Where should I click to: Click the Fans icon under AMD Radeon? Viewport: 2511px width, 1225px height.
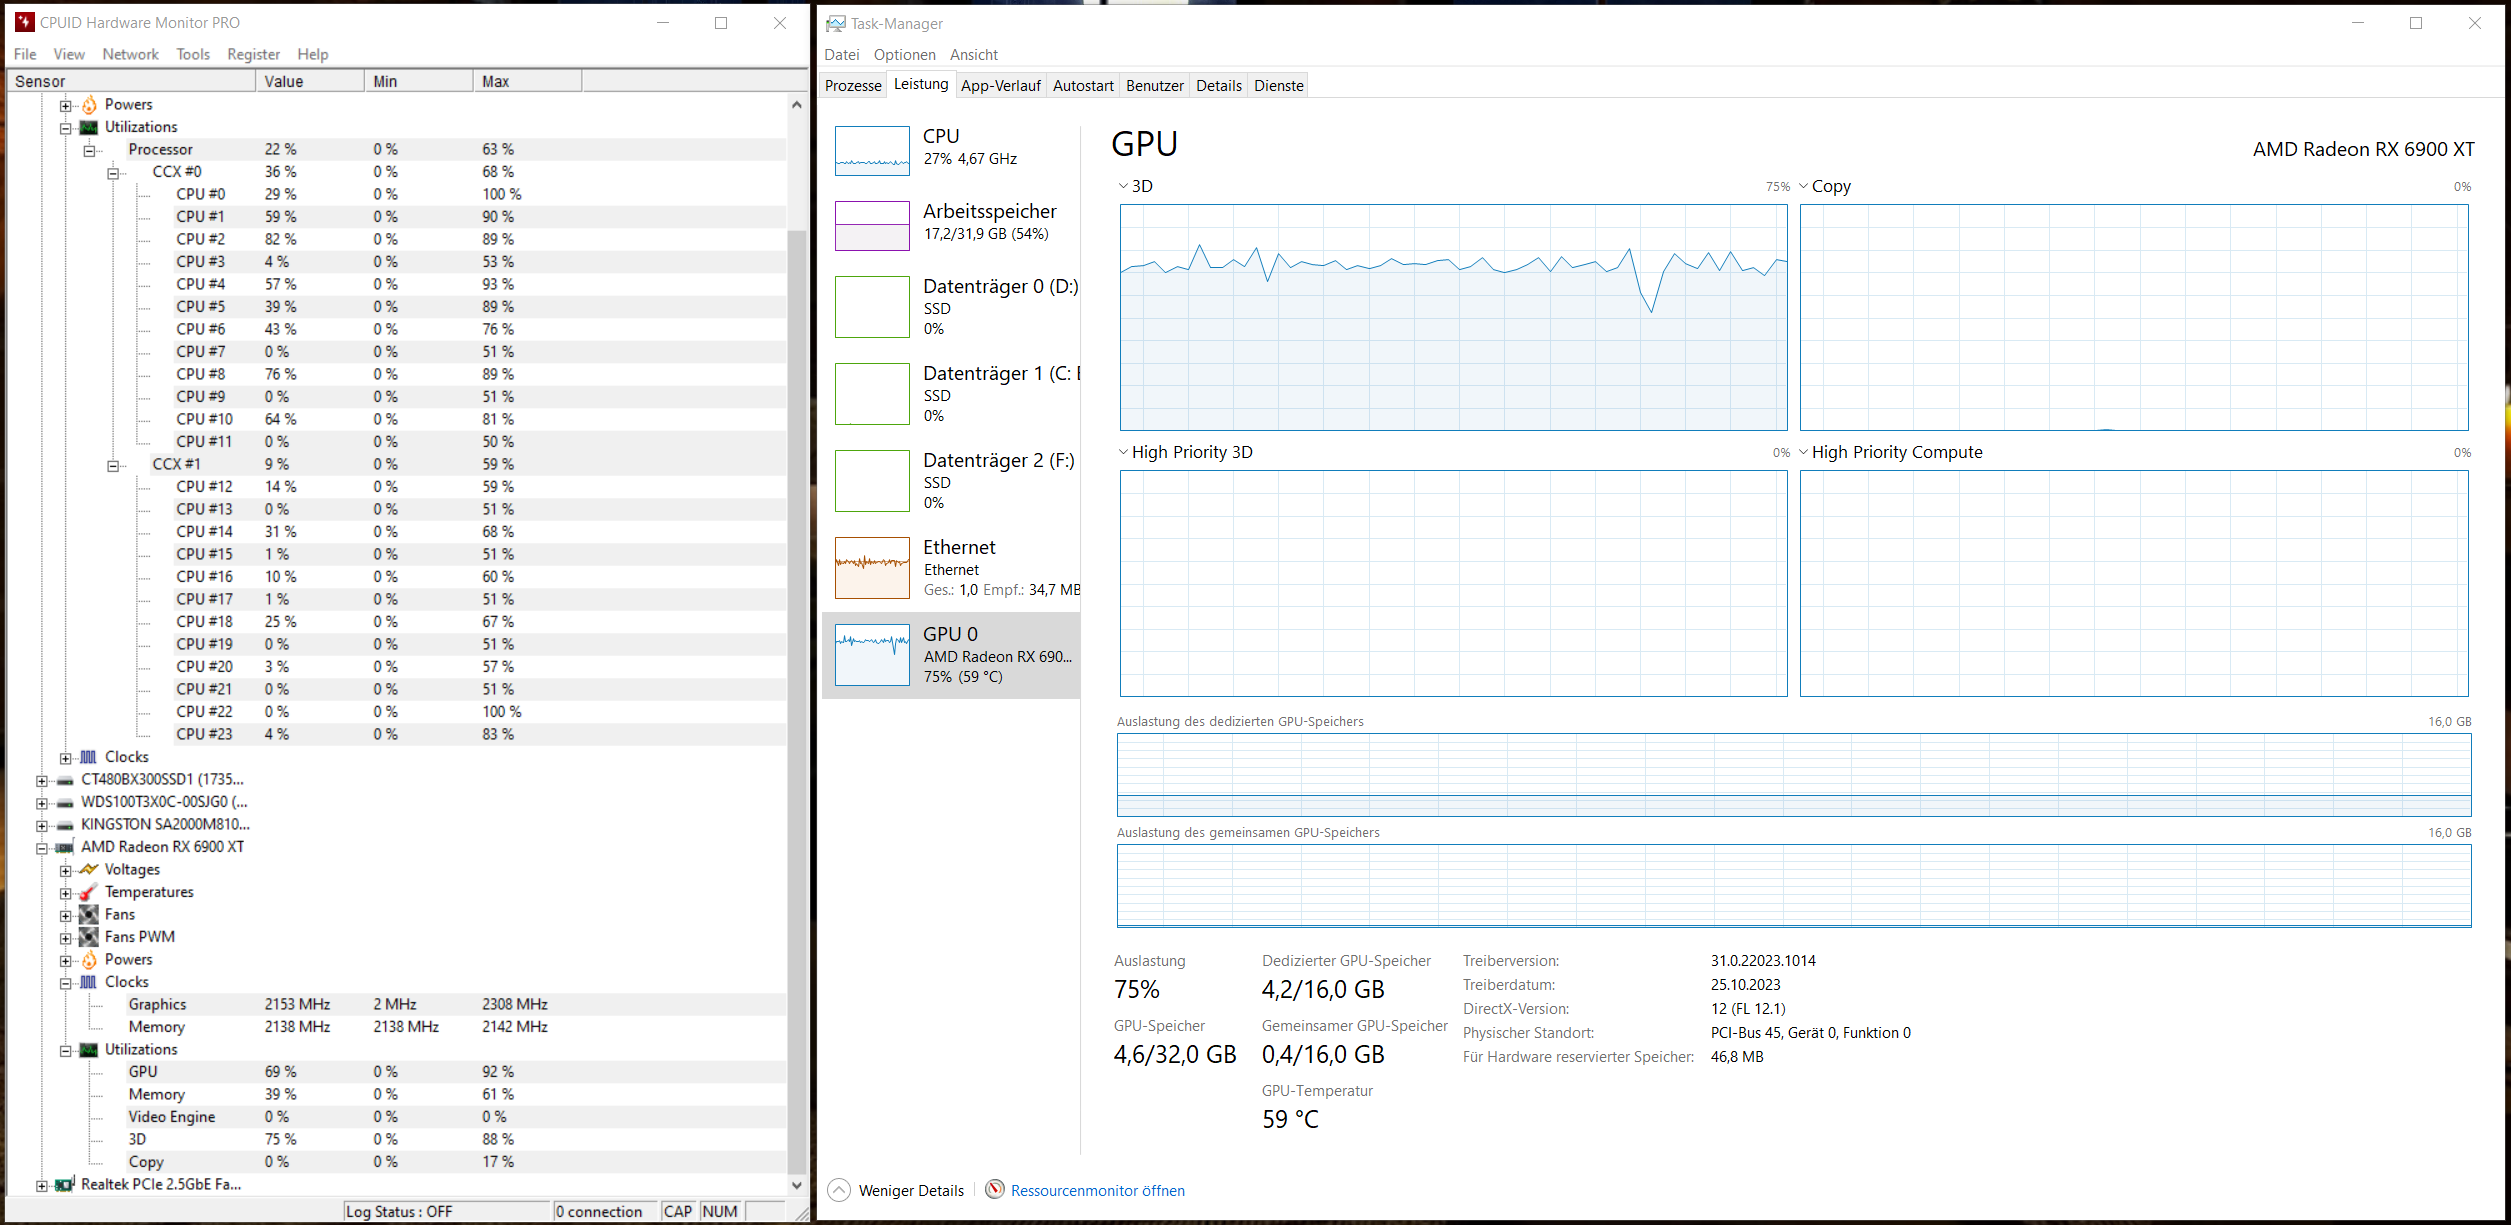[89, 914]
